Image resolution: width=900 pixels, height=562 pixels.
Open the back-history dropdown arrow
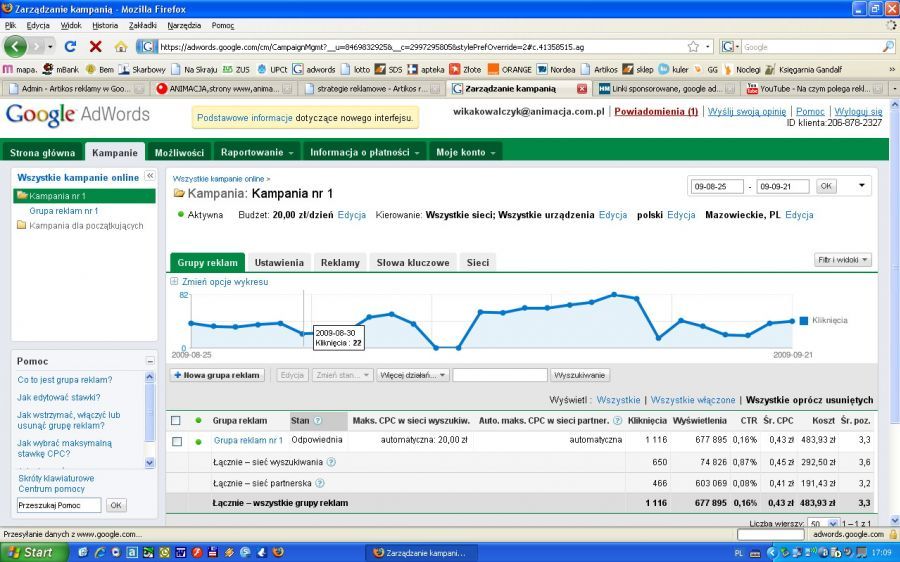coord(51,46)
